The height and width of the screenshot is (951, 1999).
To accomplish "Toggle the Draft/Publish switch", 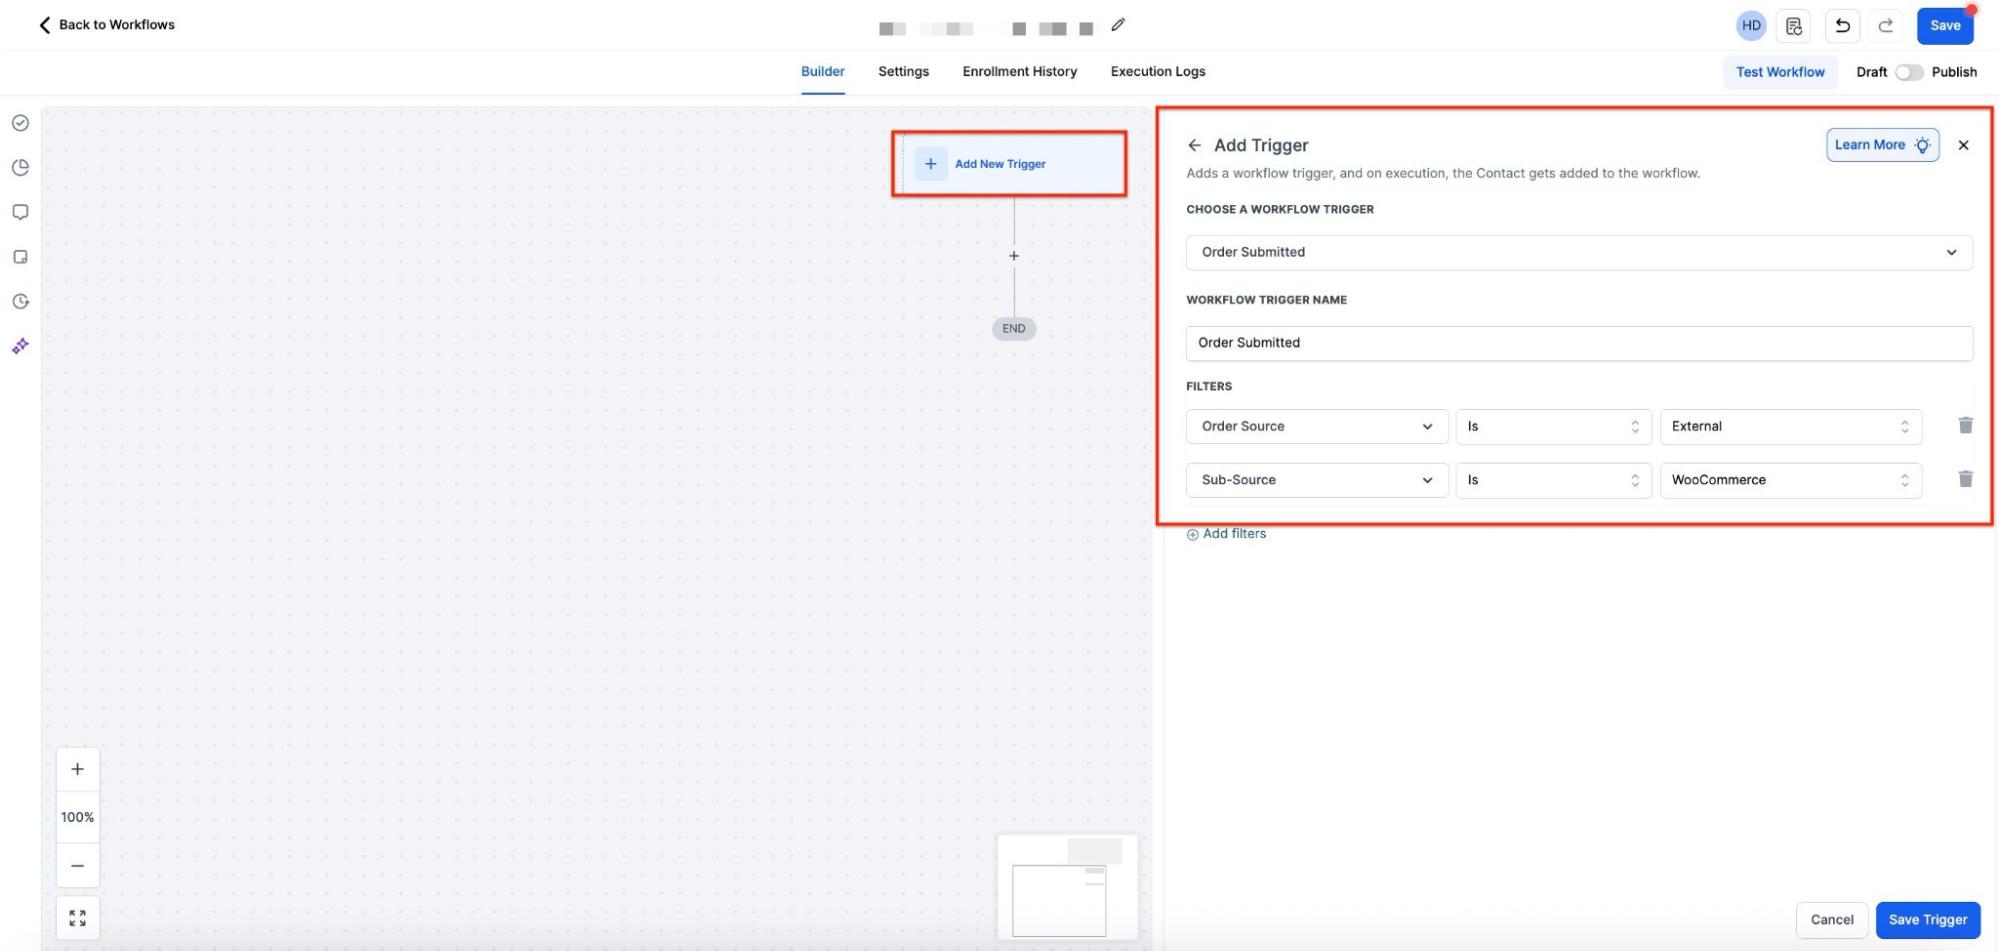I will (1909, 72).
